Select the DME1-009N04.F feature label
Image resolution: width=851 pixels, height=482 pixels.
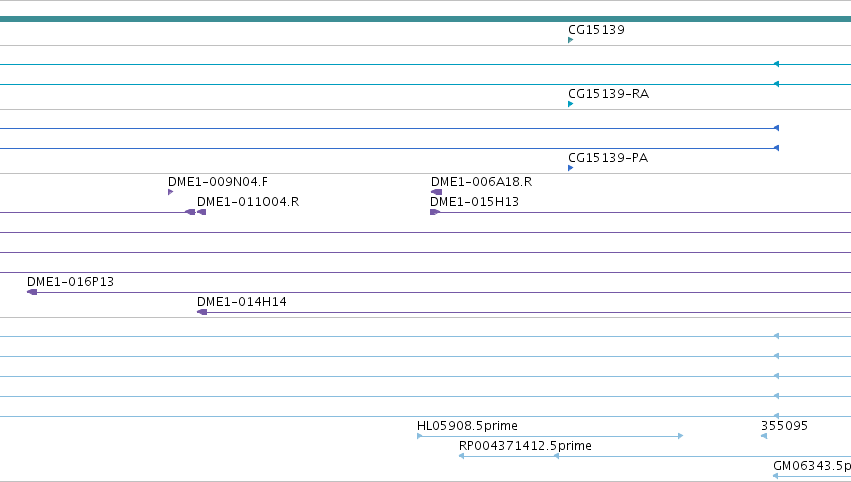(218, 182)
